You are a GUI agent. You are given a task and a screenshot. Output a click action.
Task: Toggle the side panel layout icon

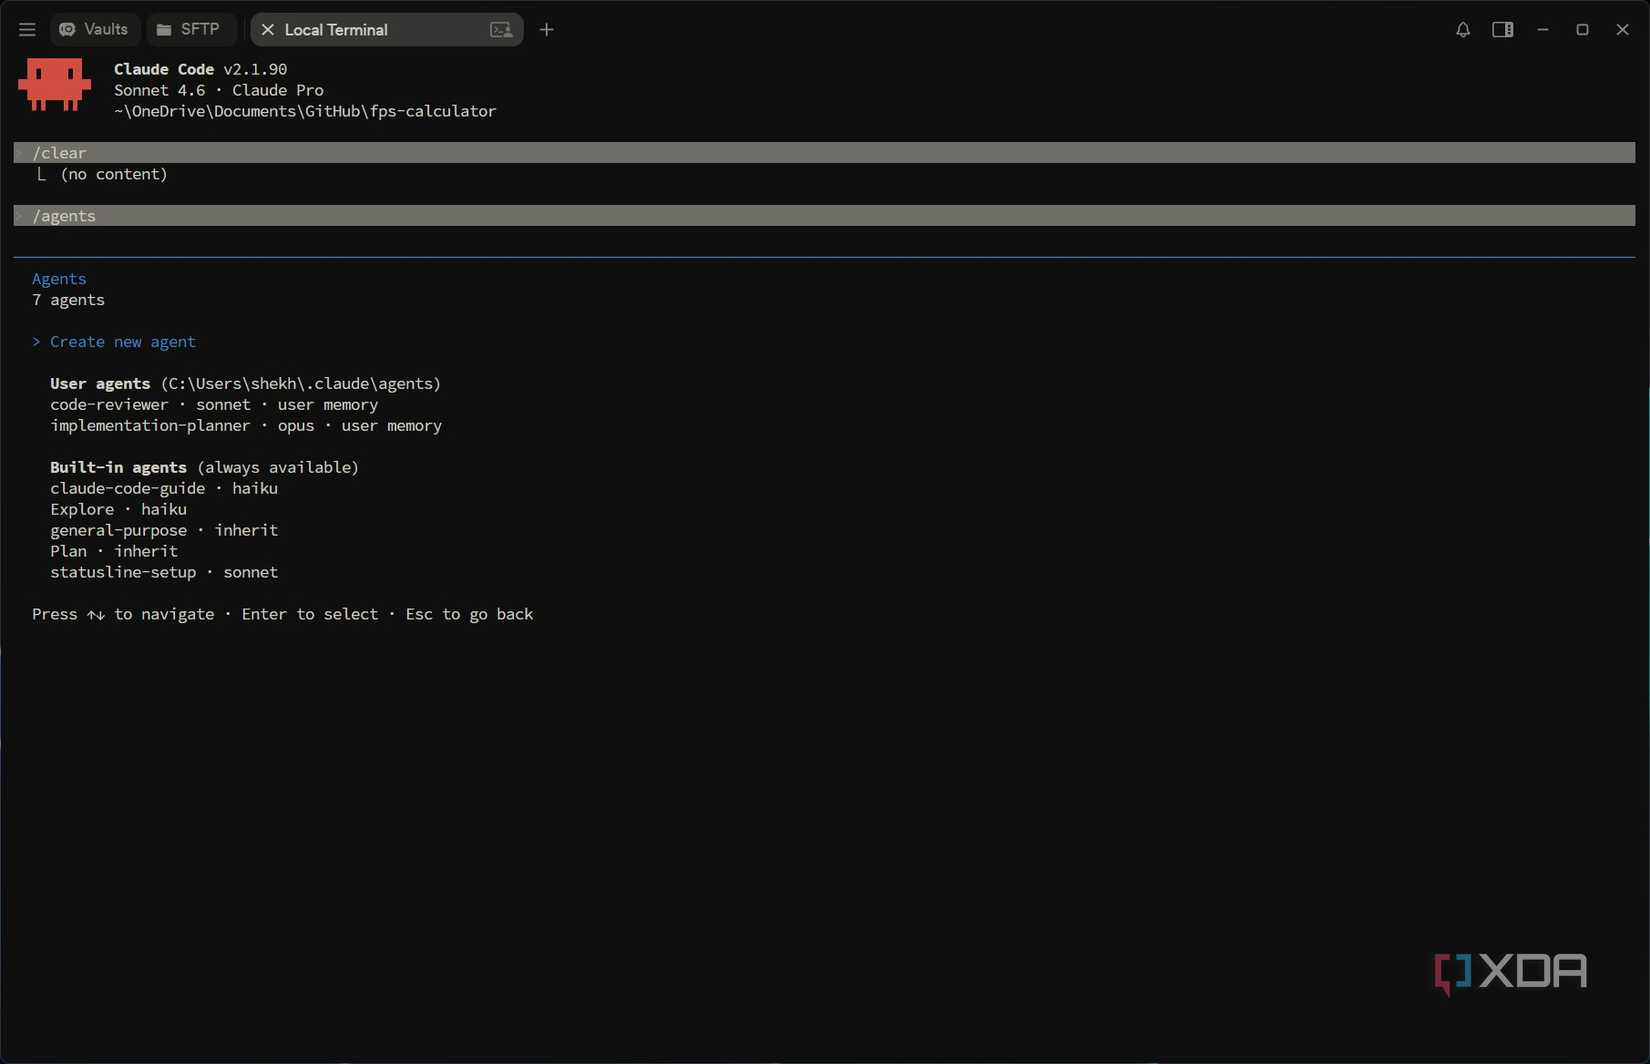[1502, 30]
